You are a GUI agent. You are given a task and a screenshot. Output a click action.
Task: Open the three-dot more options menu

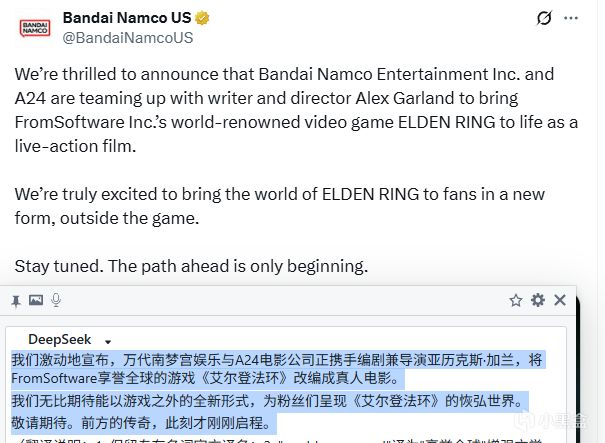coord(571,18)
